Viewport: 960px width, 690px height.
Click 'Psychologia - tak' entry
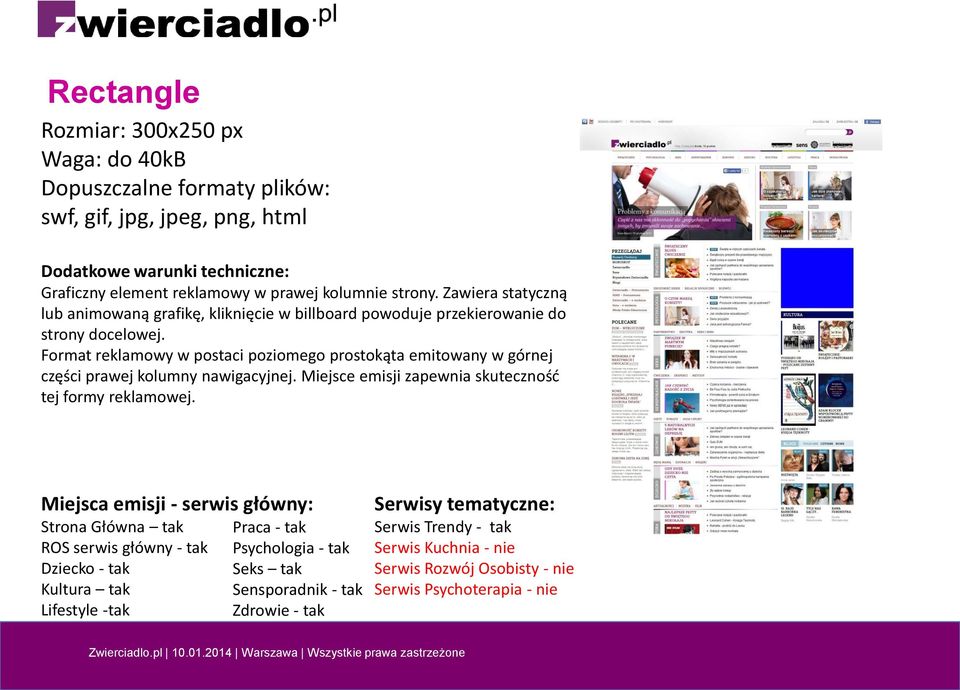(291, 548)
